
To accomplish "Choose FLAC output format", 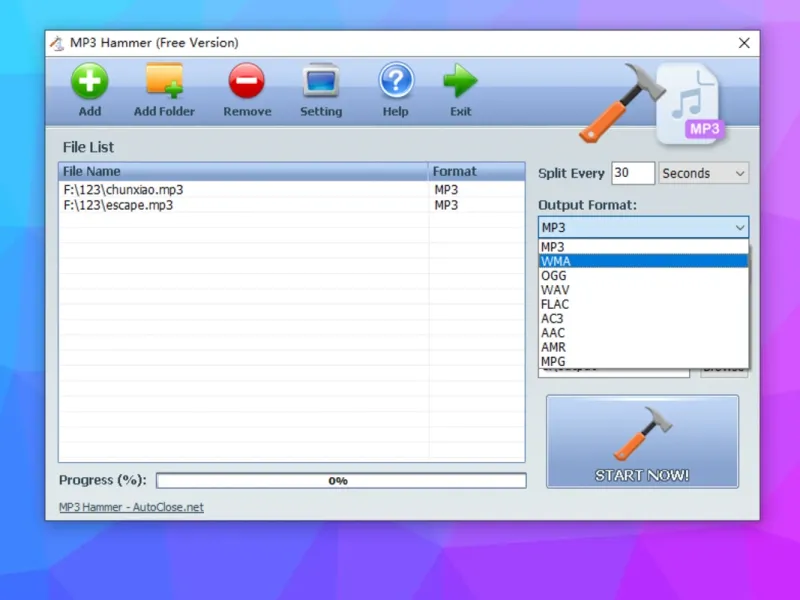I will click(x=643, y=304).
